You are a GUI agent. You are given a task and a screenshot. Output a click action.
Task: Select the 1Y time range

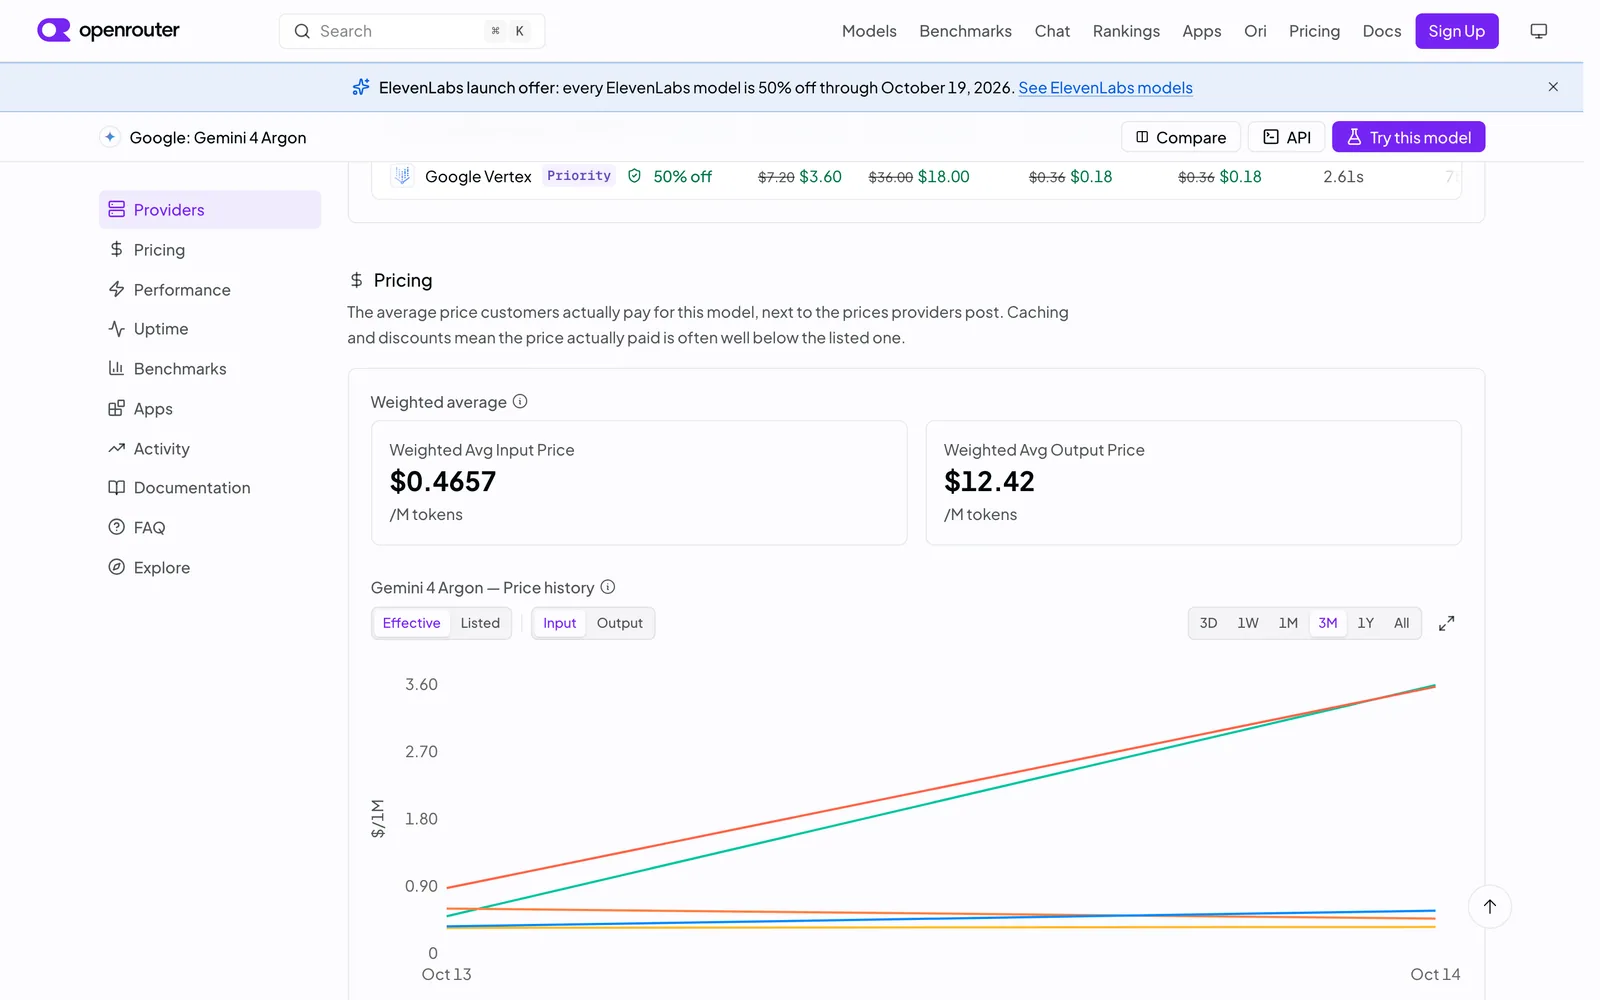tap(1366, 623)
